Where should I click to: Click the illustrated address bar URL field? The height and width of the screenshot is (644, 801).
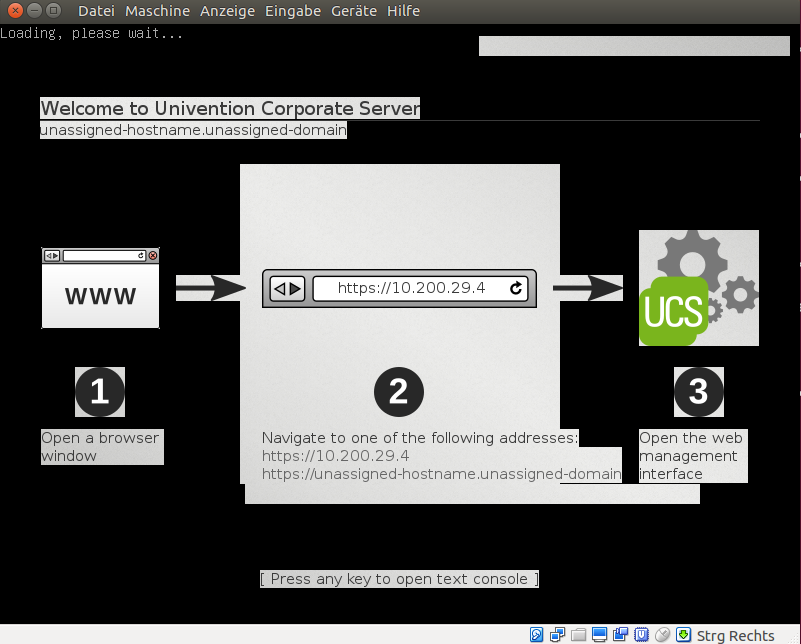[411, 288]
